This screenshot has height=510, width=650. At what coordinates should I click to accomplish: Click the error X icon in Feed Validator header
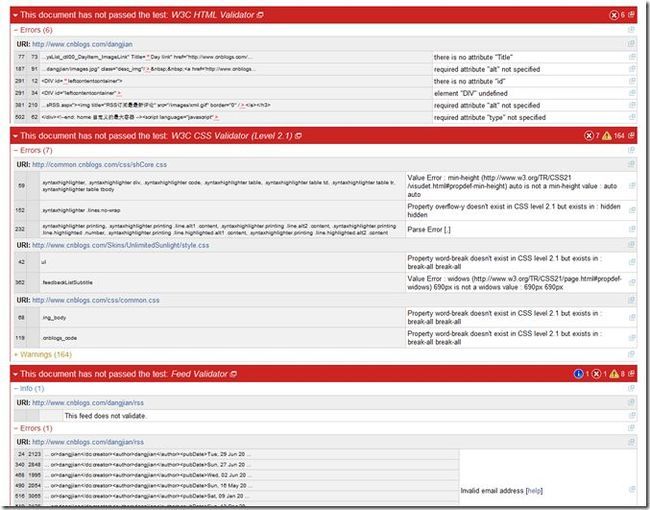click(x=597, y=374)
